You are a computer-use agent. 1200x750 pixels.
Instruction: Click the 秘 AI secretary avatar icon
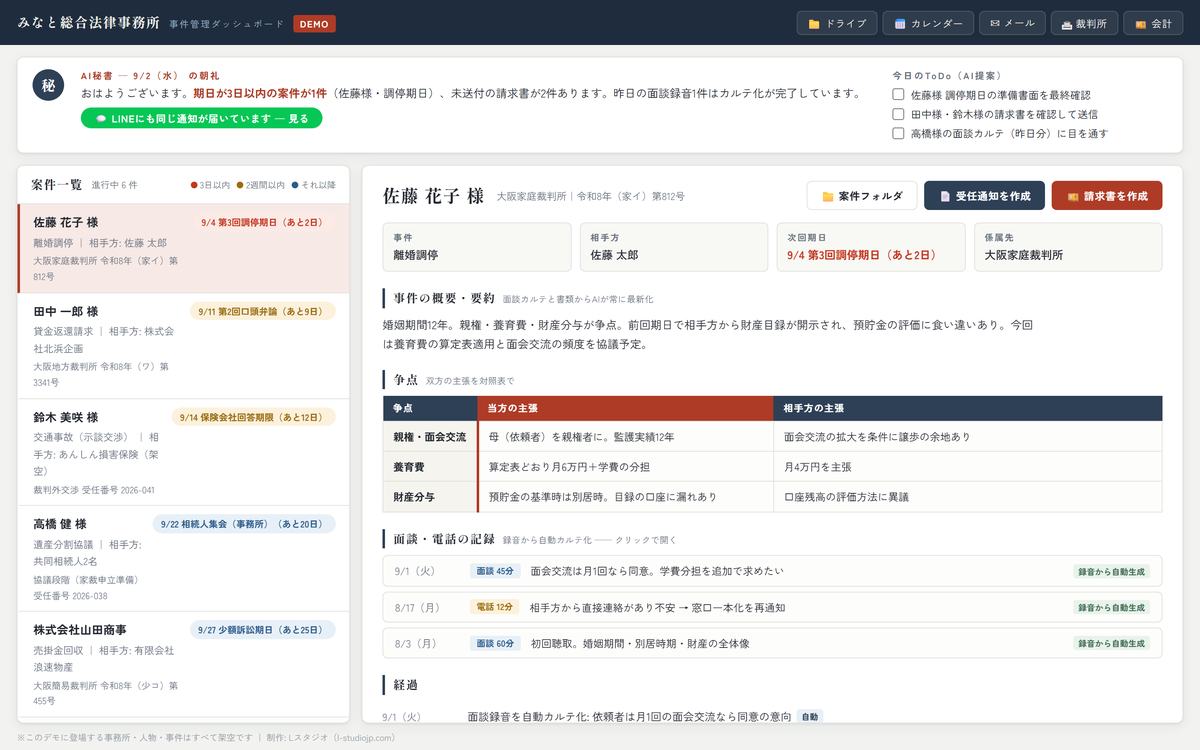[x=49, y=86]
